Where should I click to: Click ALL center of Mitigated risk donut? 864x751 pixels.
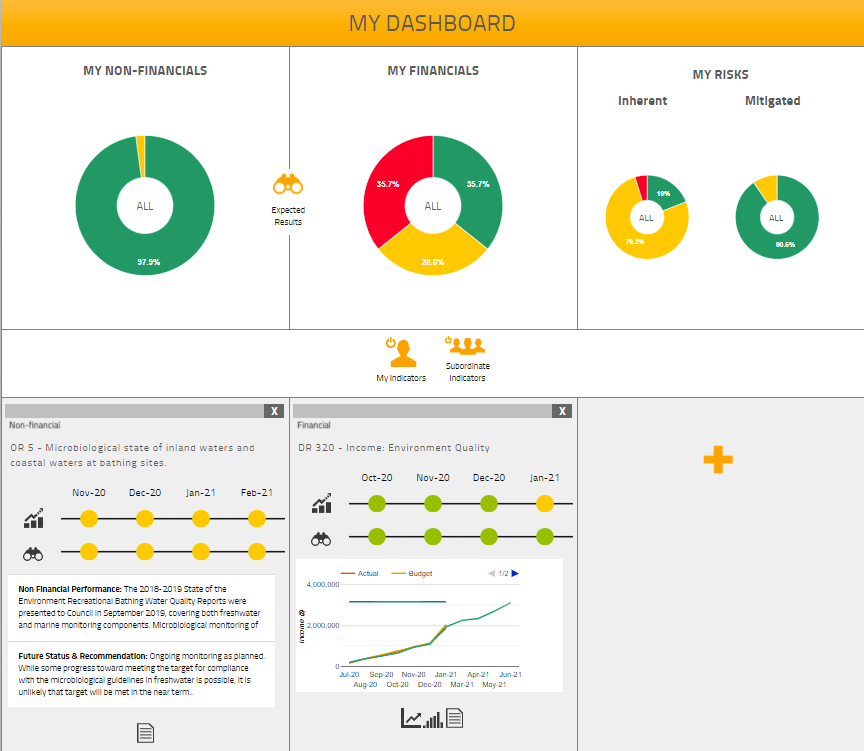pos(776,218)
